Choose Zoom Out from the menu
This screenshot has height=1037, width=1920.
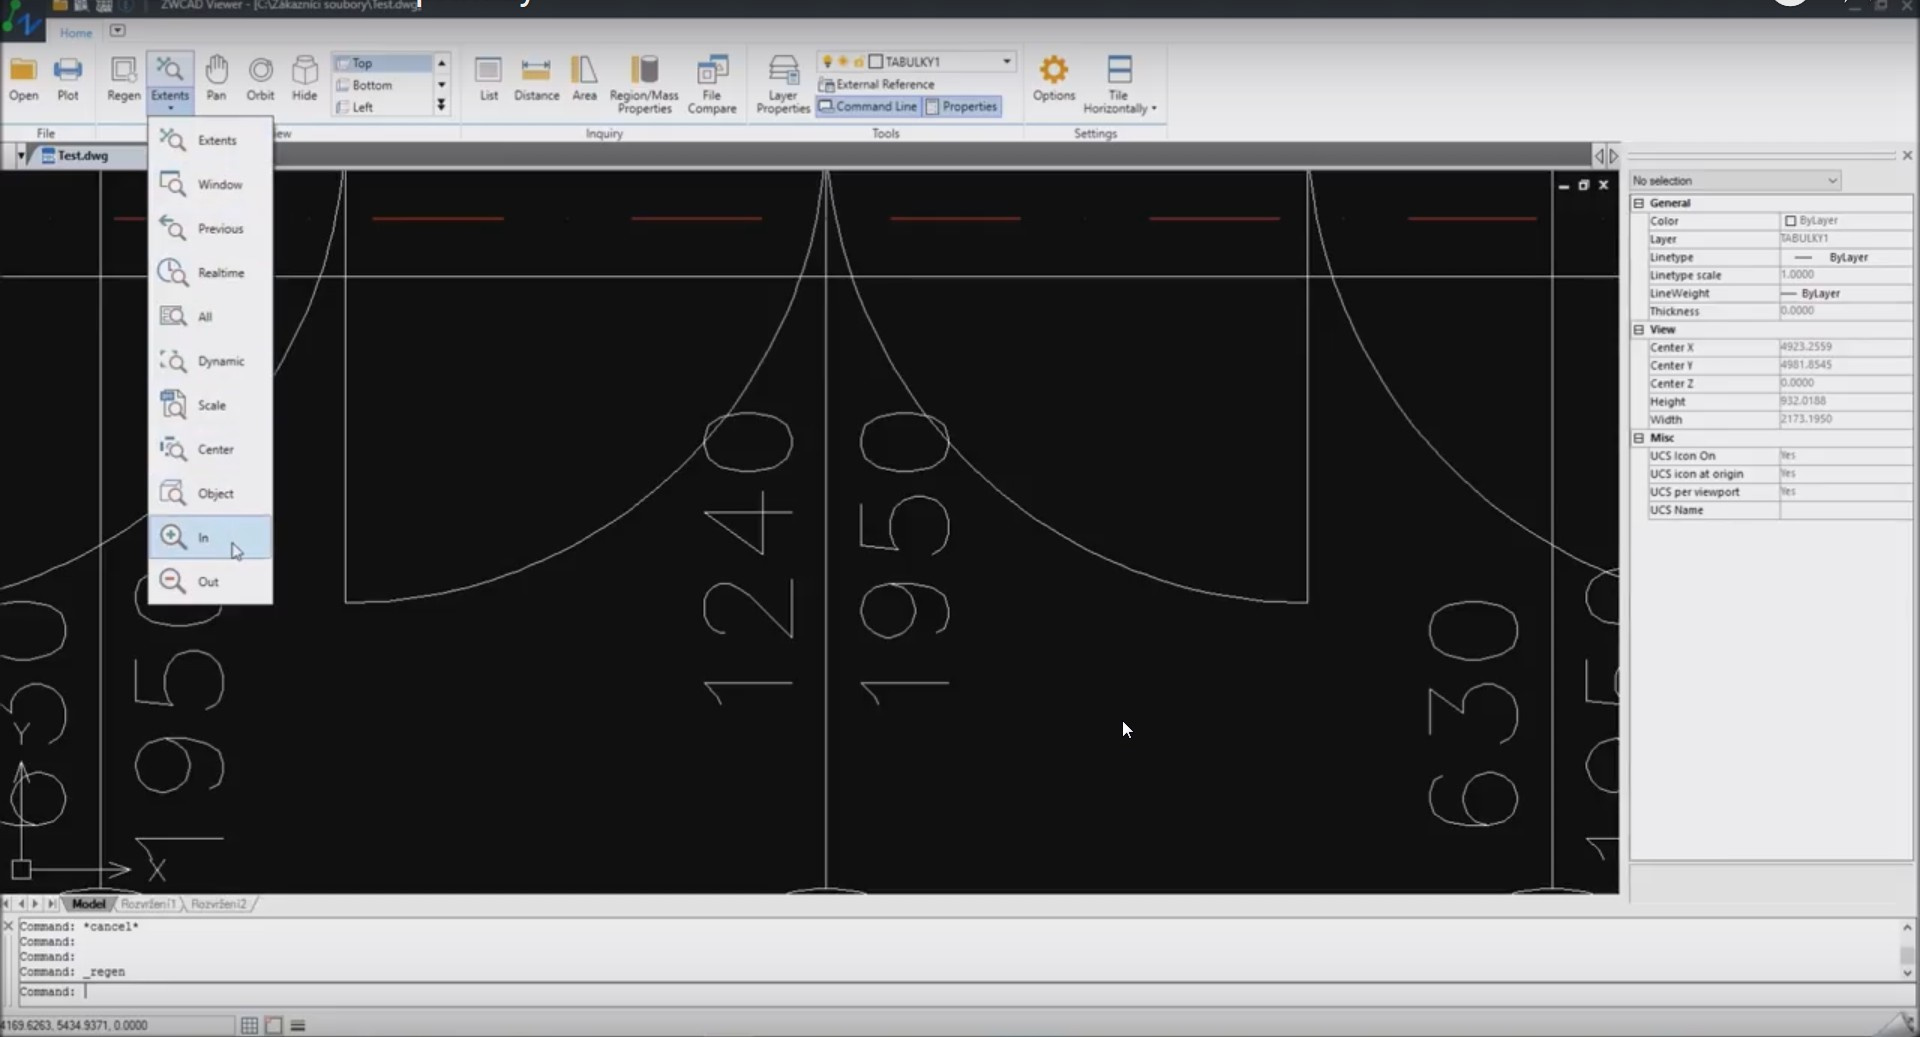click(x=209, y=581)
